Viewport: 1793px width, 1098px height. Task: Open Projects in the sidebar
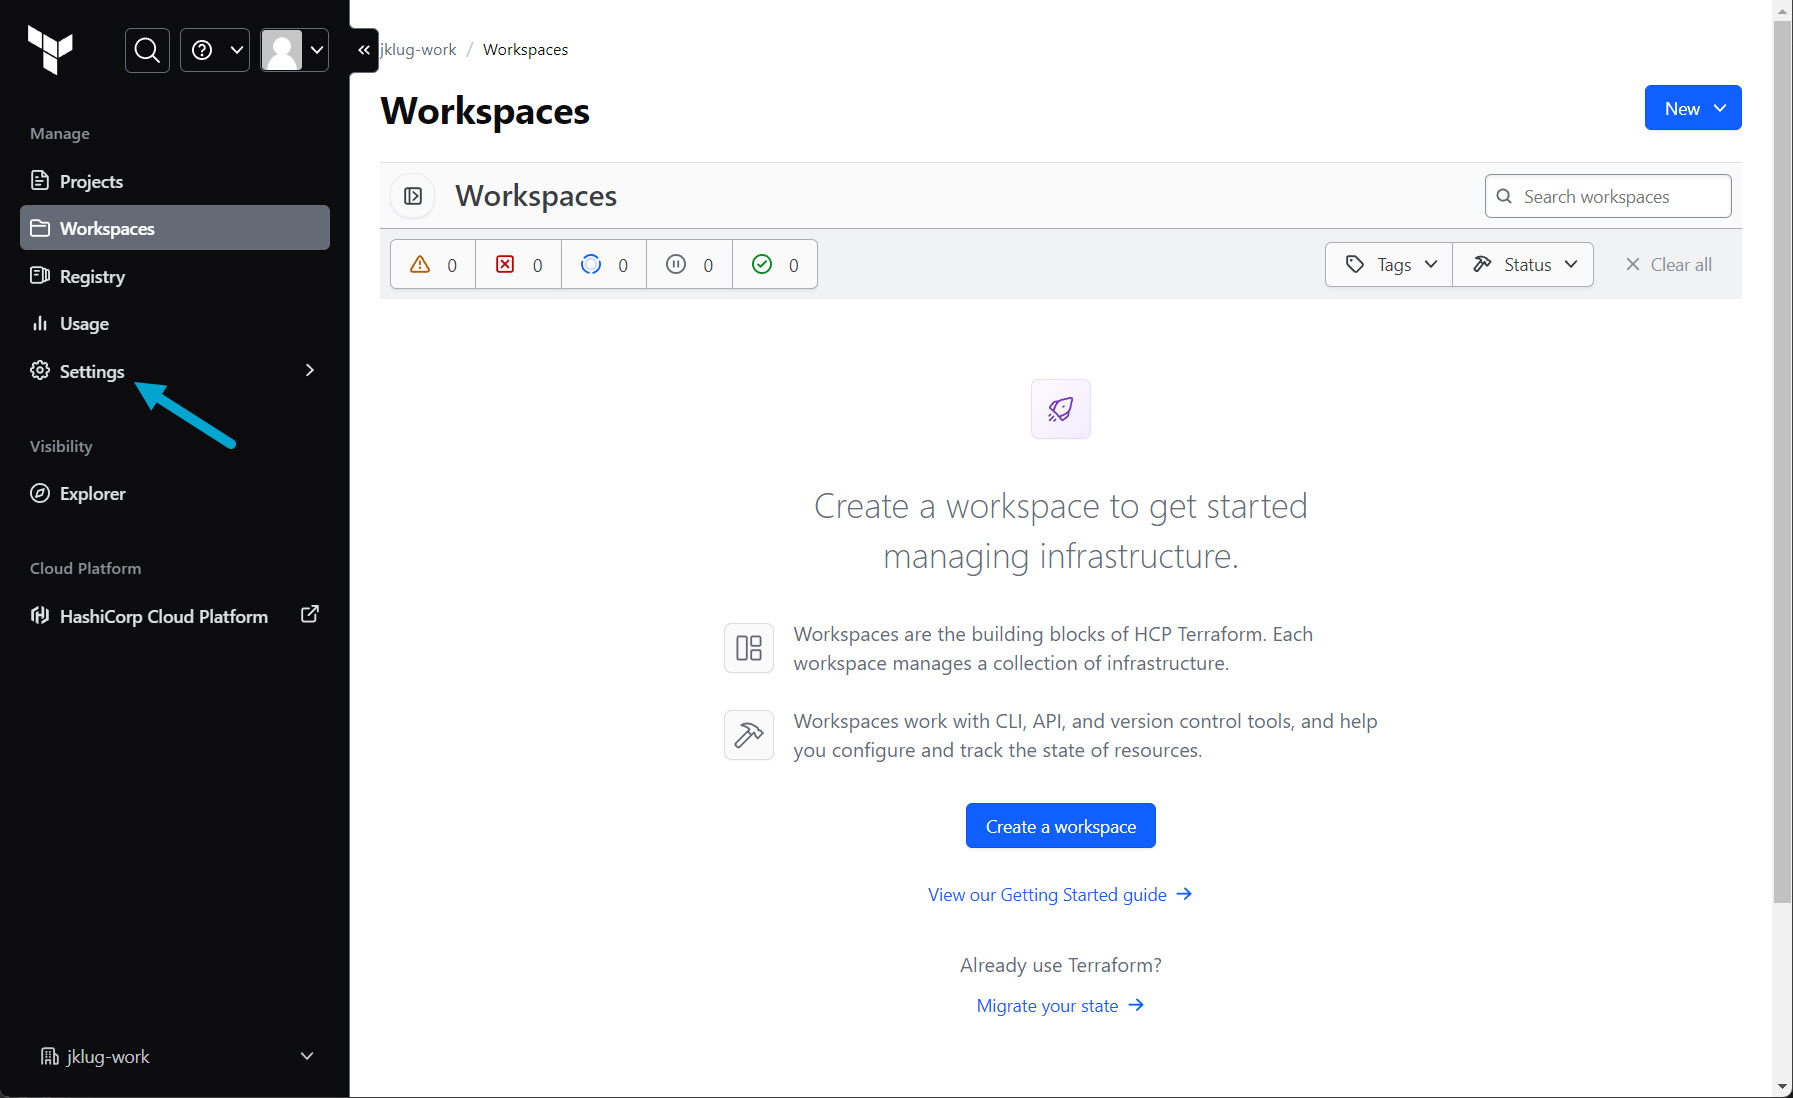tap(91, 181)
